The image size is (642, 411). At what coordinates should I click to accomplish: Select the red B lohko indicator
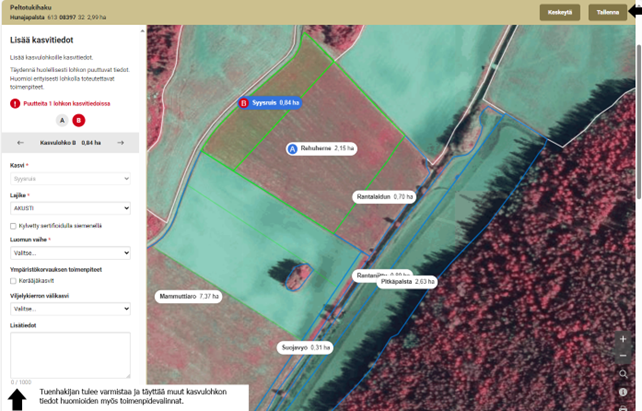point(79,120)
